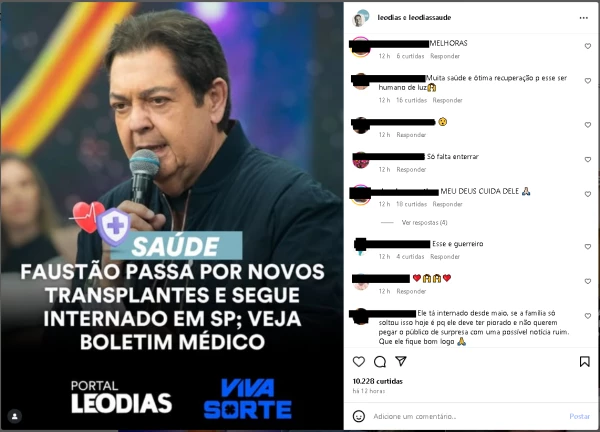
Task: Like the 'Esse e guerreiro' comment
Action: pyautogui.click(x=588, y=247)
